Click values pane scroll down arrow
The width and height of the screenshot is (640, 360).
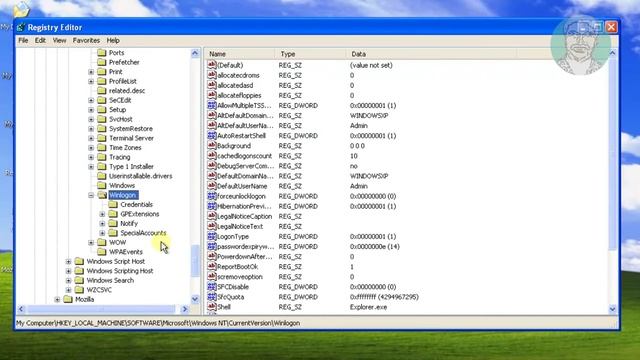[x=612, y=309]
